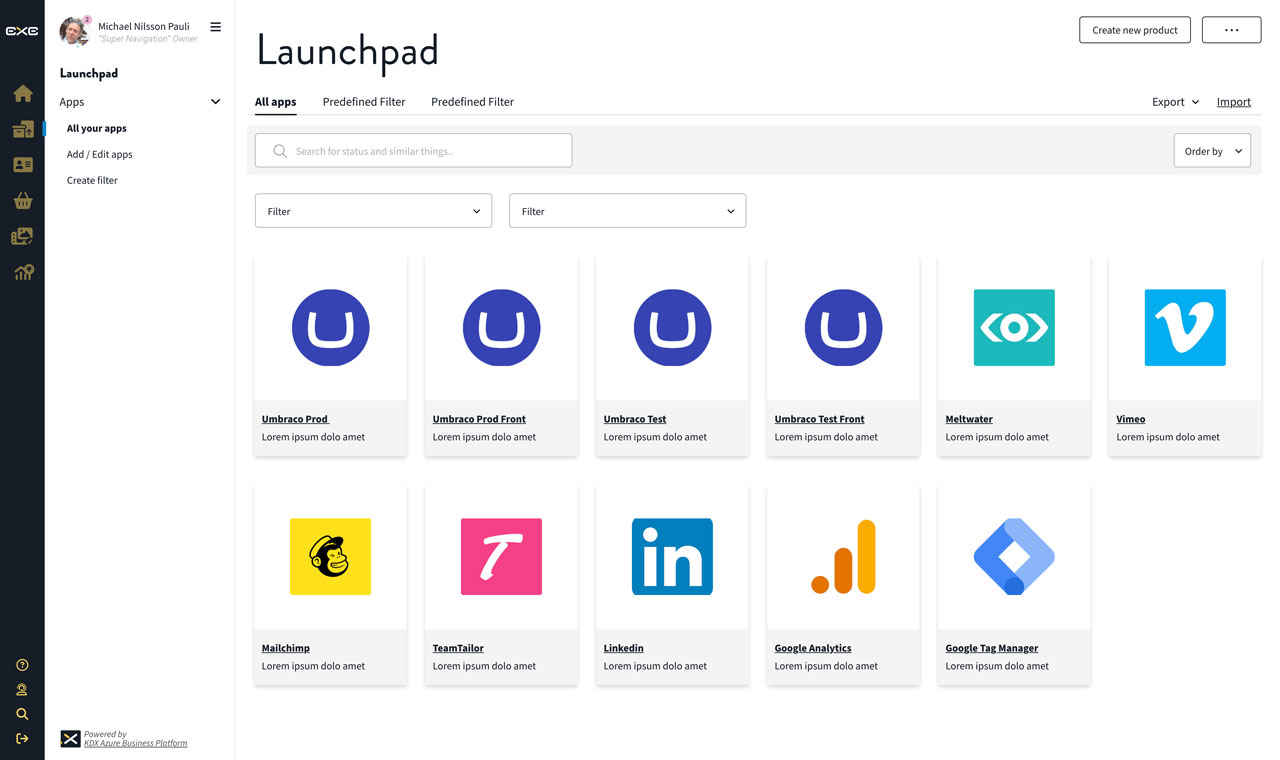Viewport: 1280px width, 760px height.
Task: Open the Google Analytics app logo
Action: click(x=844, y=556)
